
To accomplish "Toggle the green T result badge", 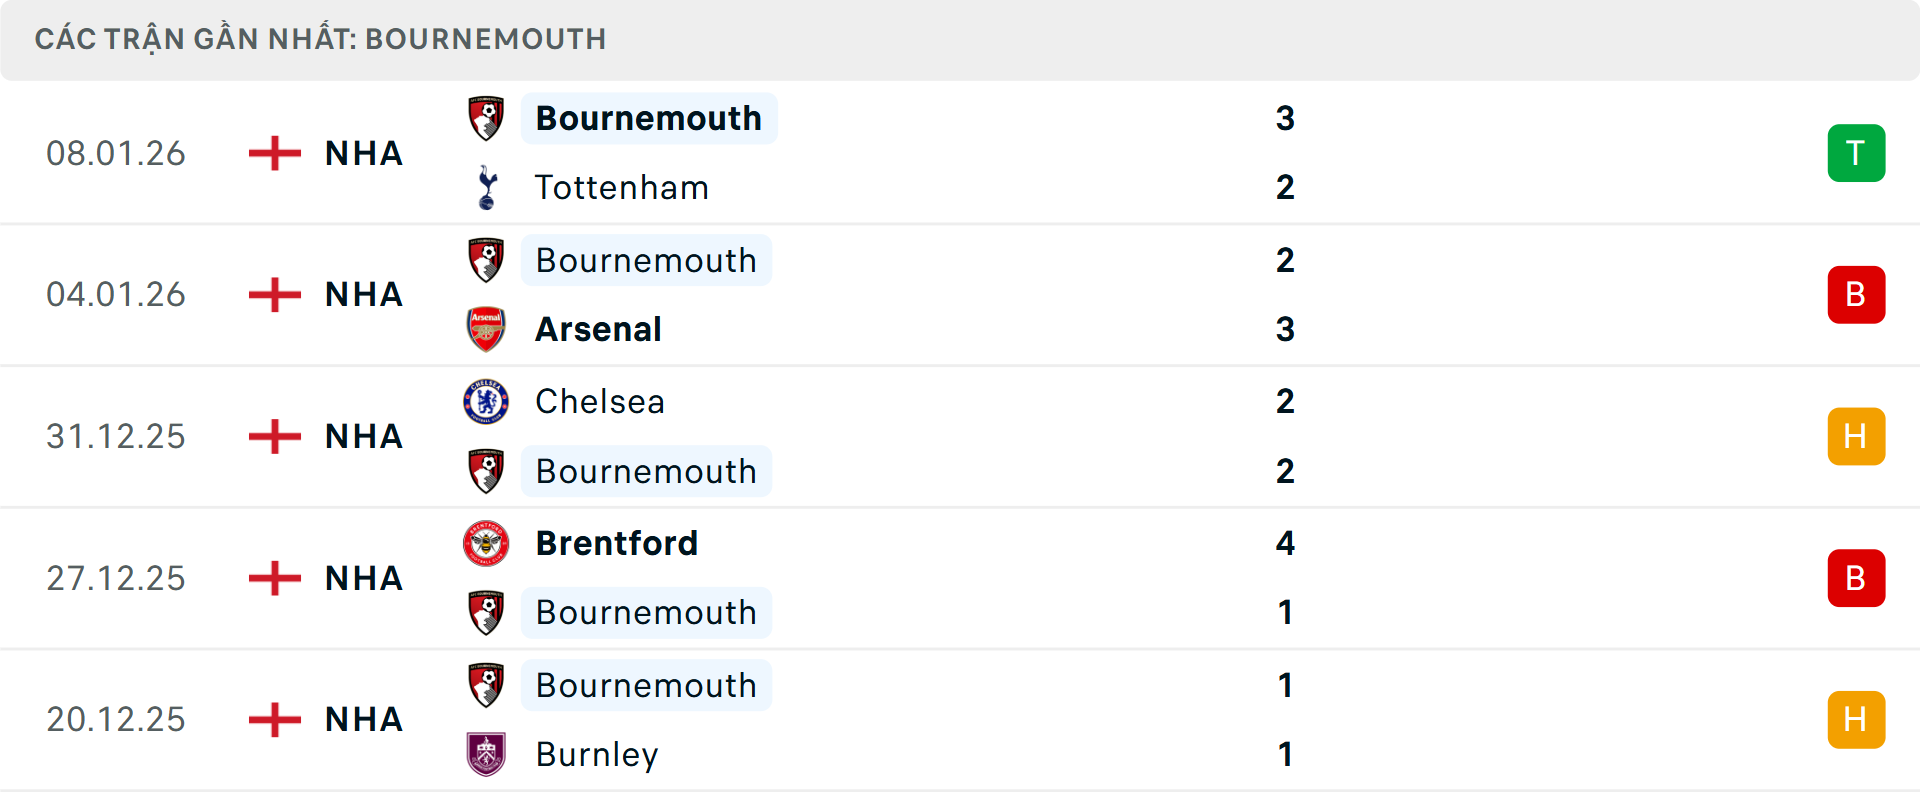I will click(x=1857, y=153).
